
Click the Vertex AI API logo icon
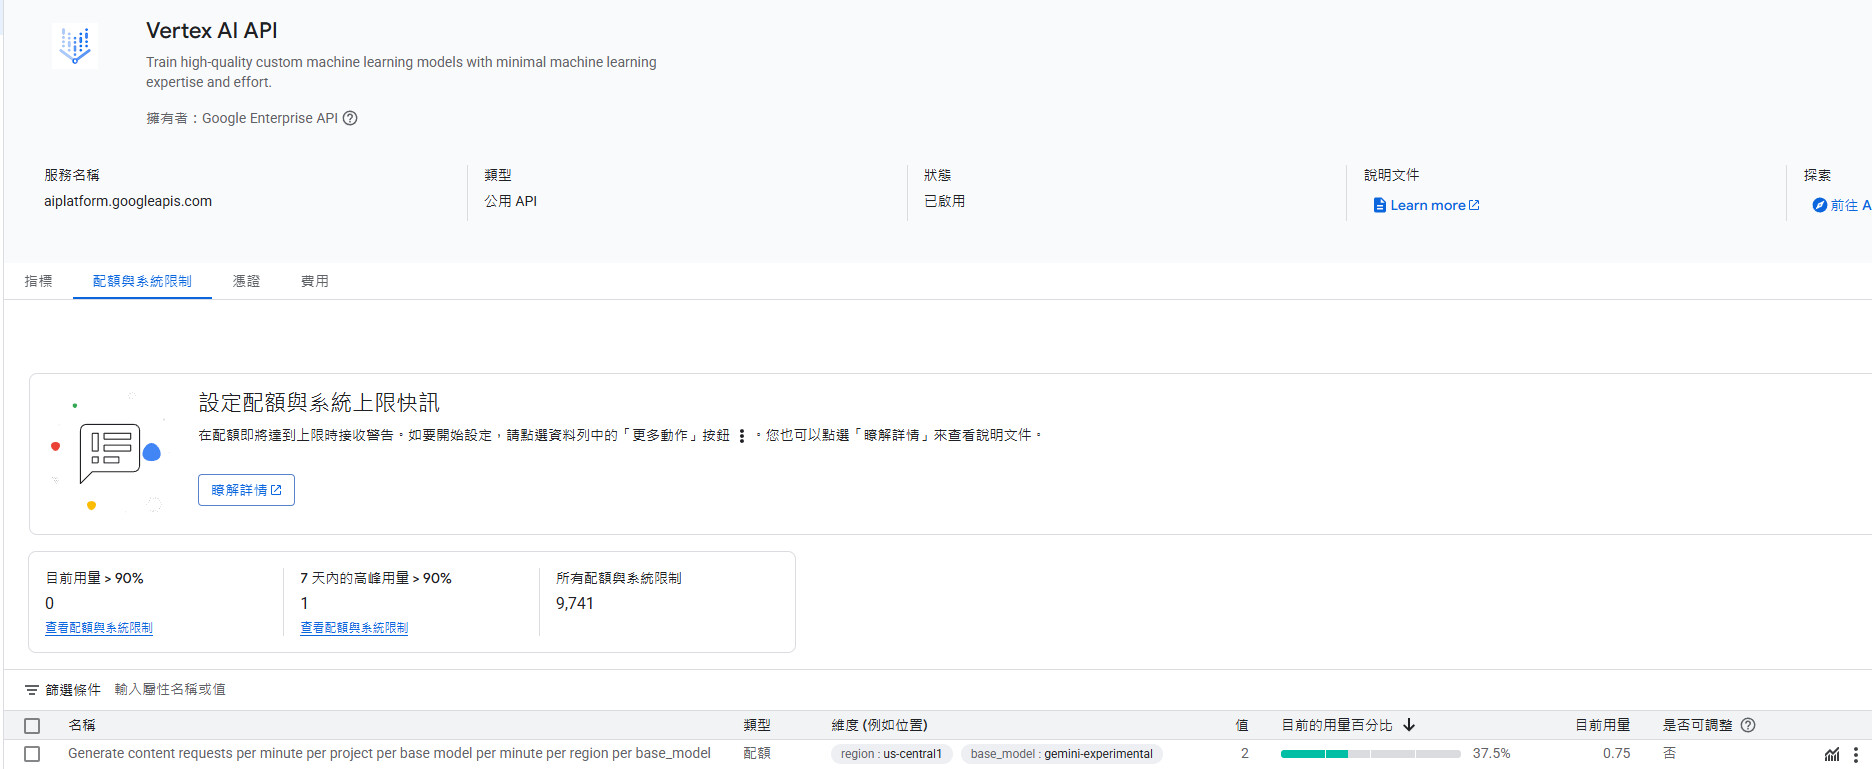[x=75, y=45]
